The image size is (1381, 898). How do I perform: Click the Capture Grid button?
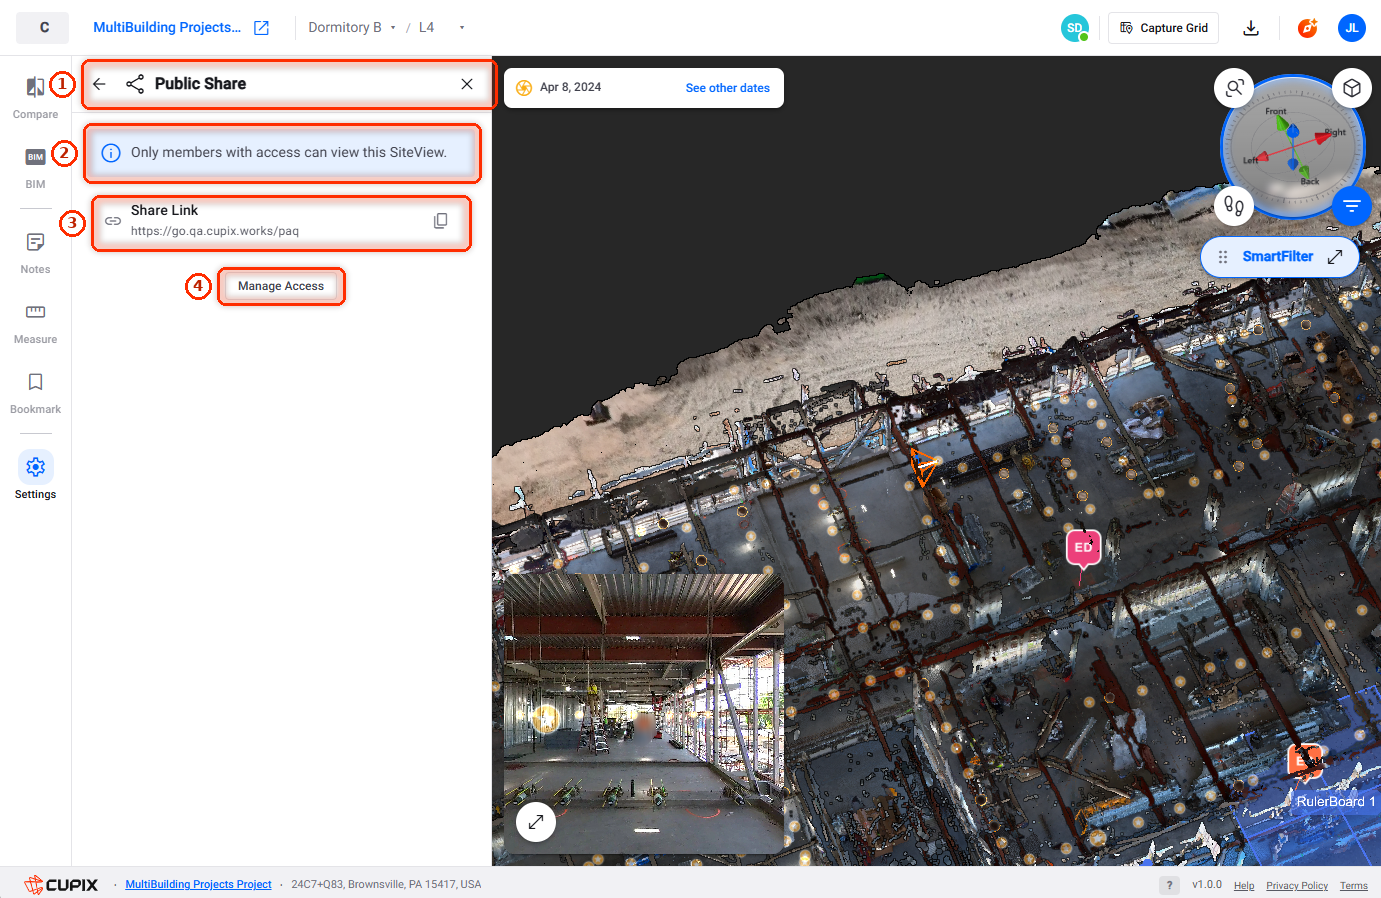(x=1164, y=28)
